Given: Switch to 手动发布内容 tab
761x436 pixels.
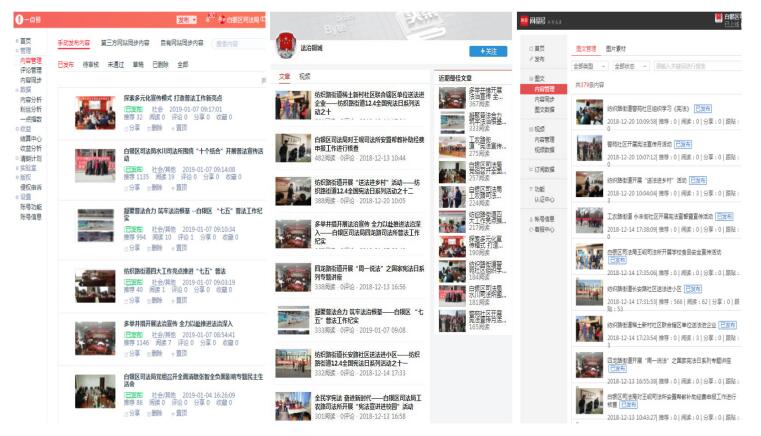Looking at the screenshot, I should (x=74, y=43).
